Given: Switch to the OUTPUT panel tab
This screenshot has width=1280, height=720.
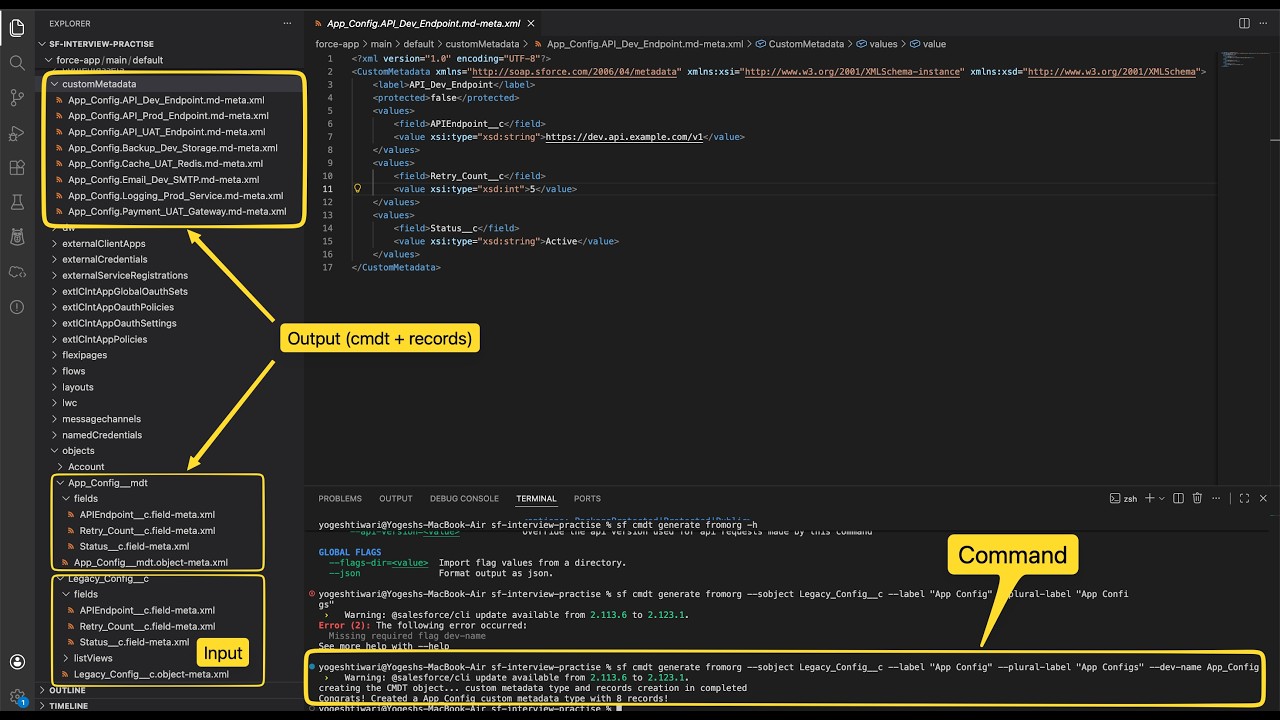Looking at the screenshot, I should (396, 498).
